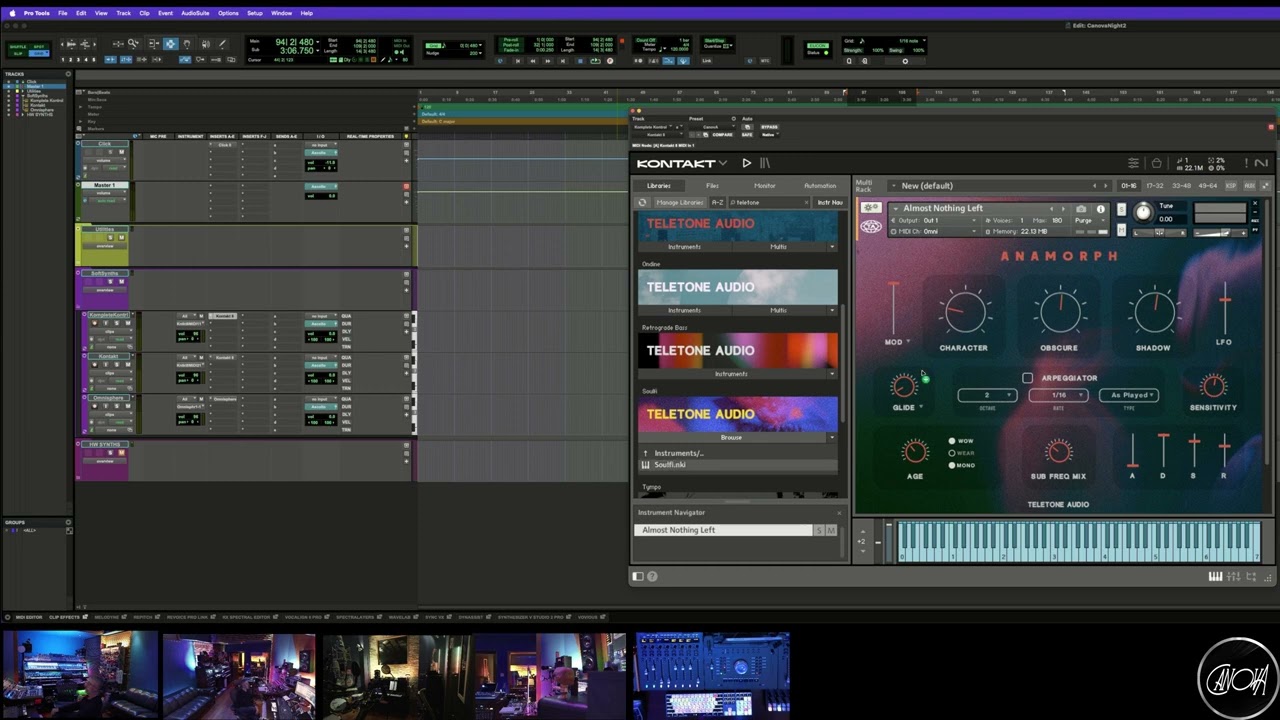Viewport: 1280px width, 720px height.
Task: Expand the Kontakt logo menu arrow
Action: 722,163
